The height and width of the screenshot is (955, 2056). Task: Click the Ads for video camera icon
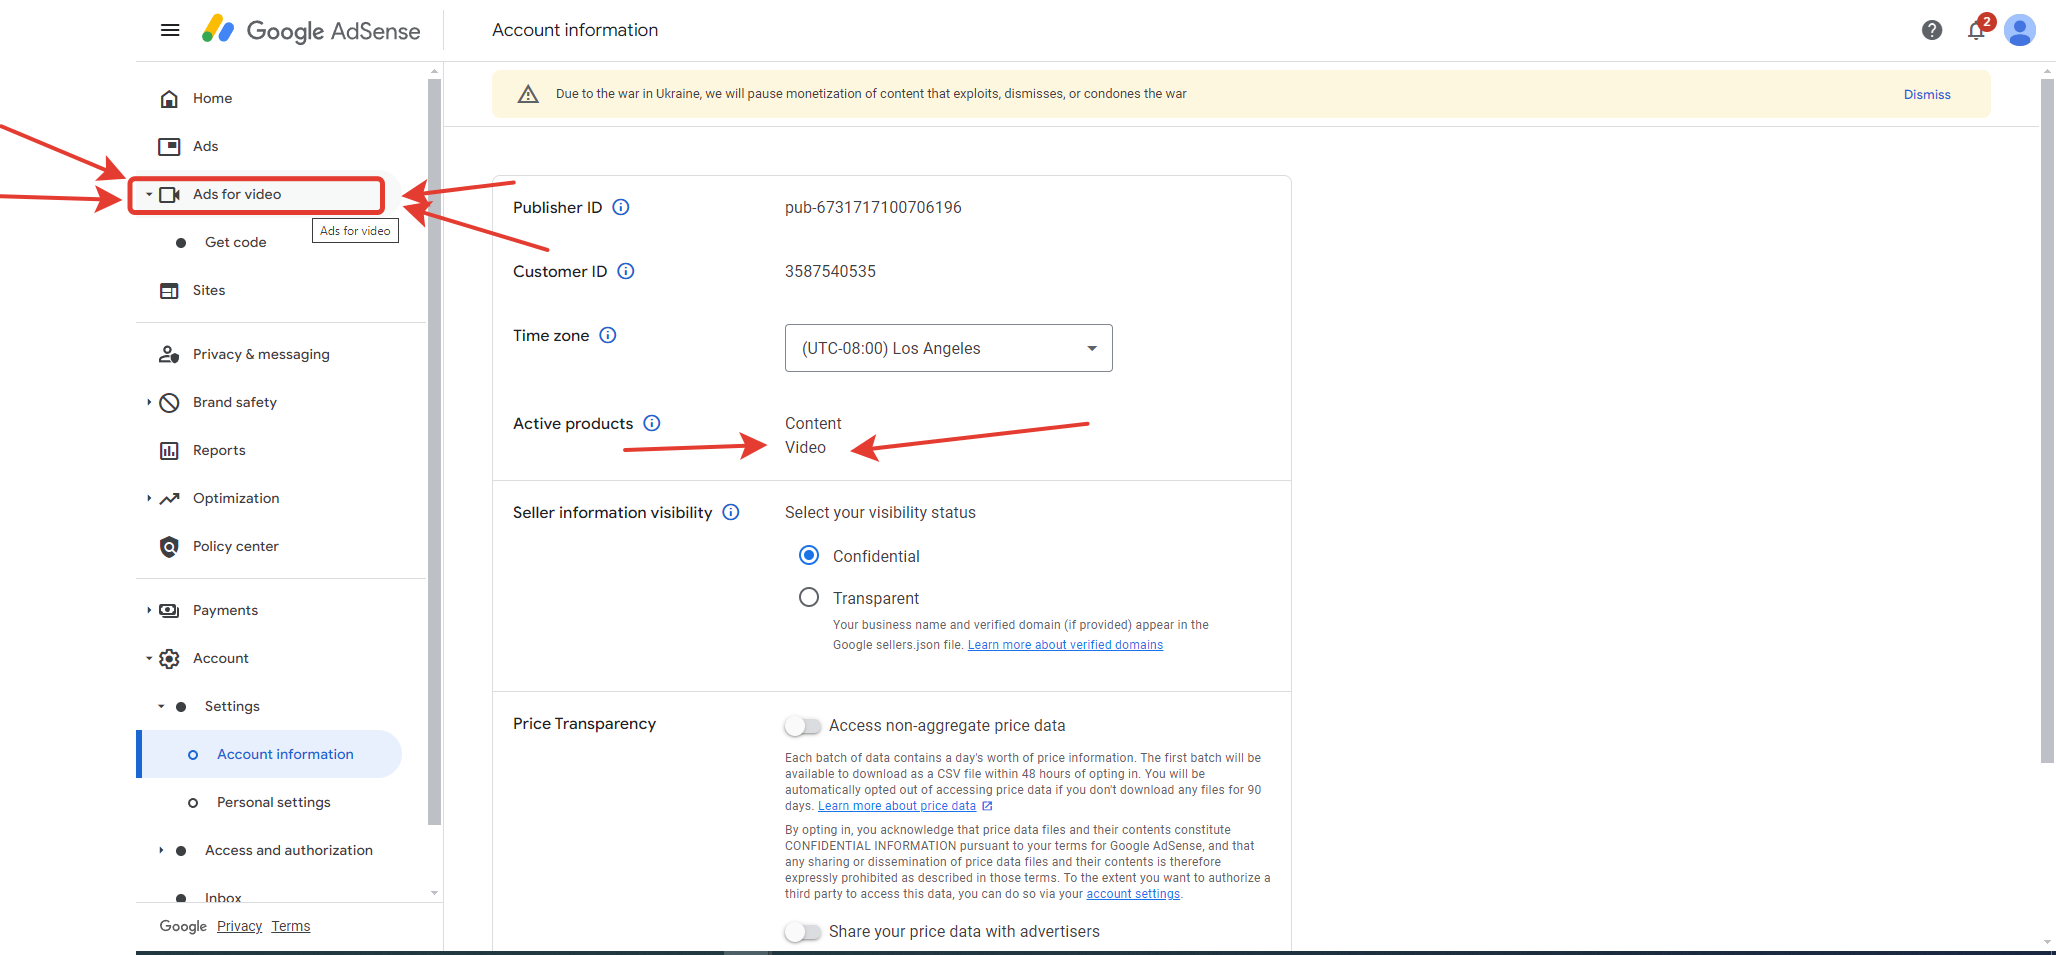tap(169, 194)
